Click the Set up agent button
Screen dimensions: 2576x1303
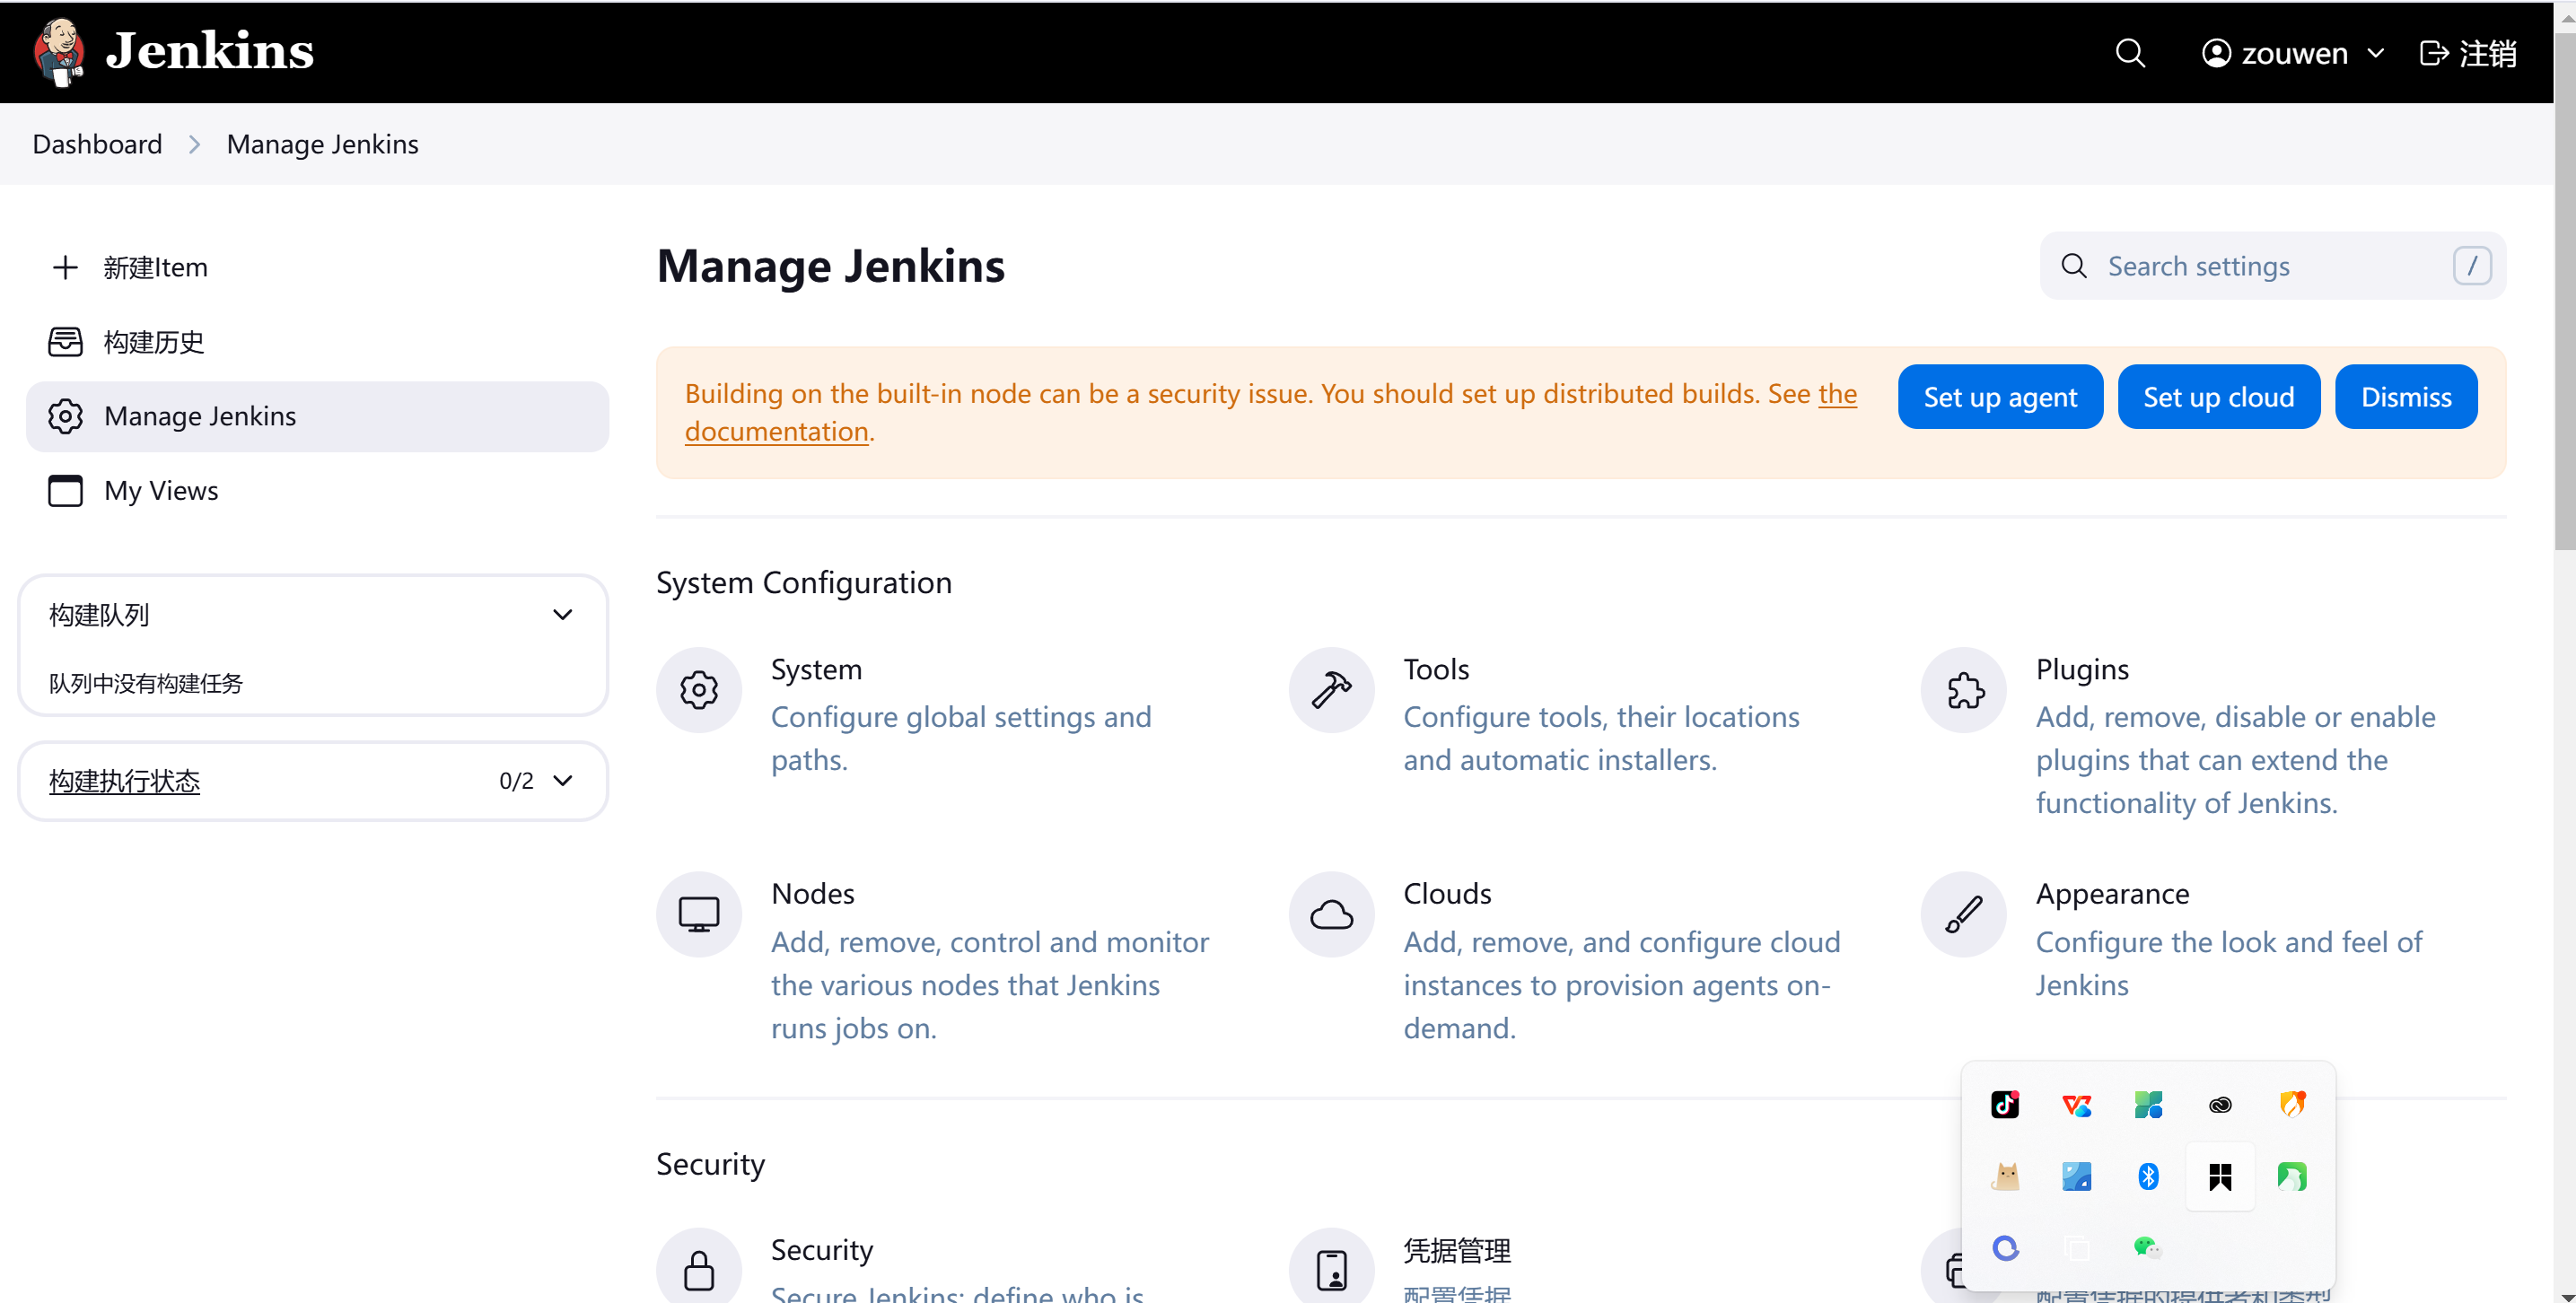(x=2000, y=397)
